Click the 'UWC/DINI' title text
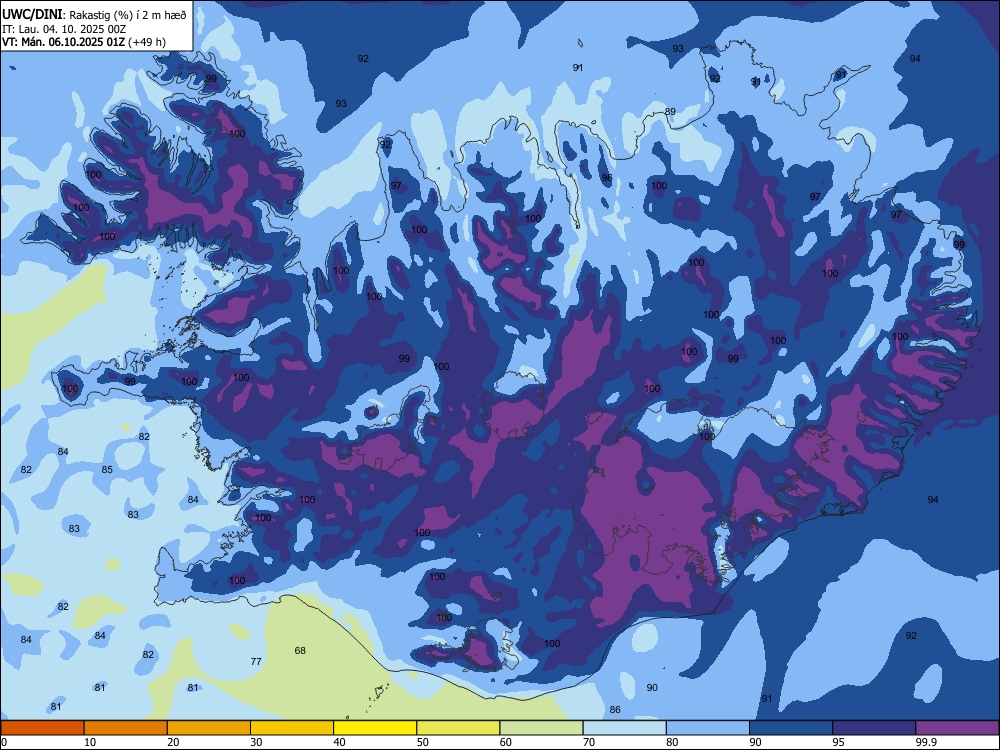The height and width of the screenshot is (750, 1000). [32, 14]
